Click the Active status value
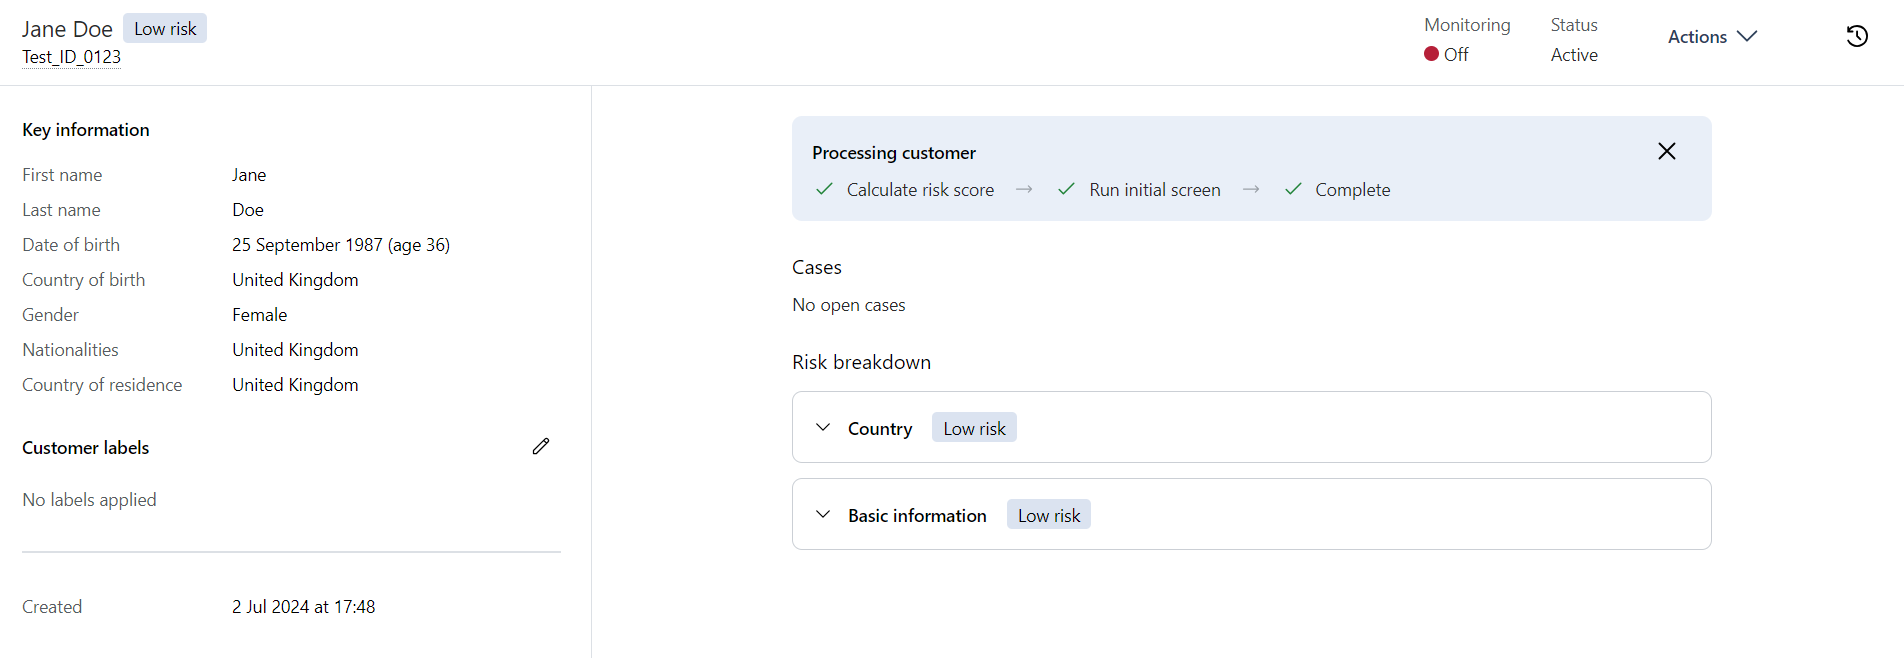The height and width of the screenshot is (658, 1904). (x=1574, y=55)
